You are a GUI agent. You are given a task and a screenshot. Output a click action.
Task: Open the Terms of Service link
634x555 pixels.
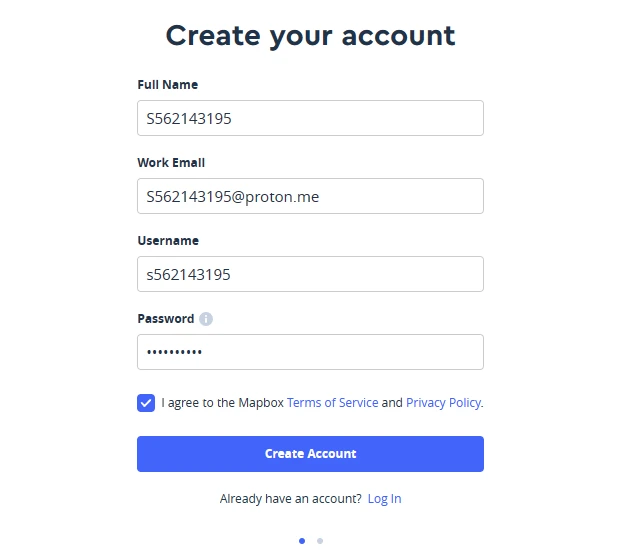click(332, 403)
